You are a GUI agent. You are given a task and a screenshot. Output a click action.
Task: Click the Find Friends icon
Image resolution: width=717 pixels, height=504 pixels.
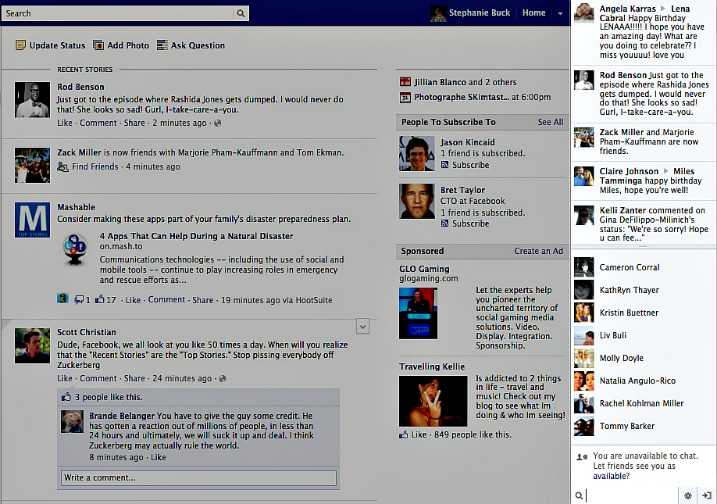point(64,167)
